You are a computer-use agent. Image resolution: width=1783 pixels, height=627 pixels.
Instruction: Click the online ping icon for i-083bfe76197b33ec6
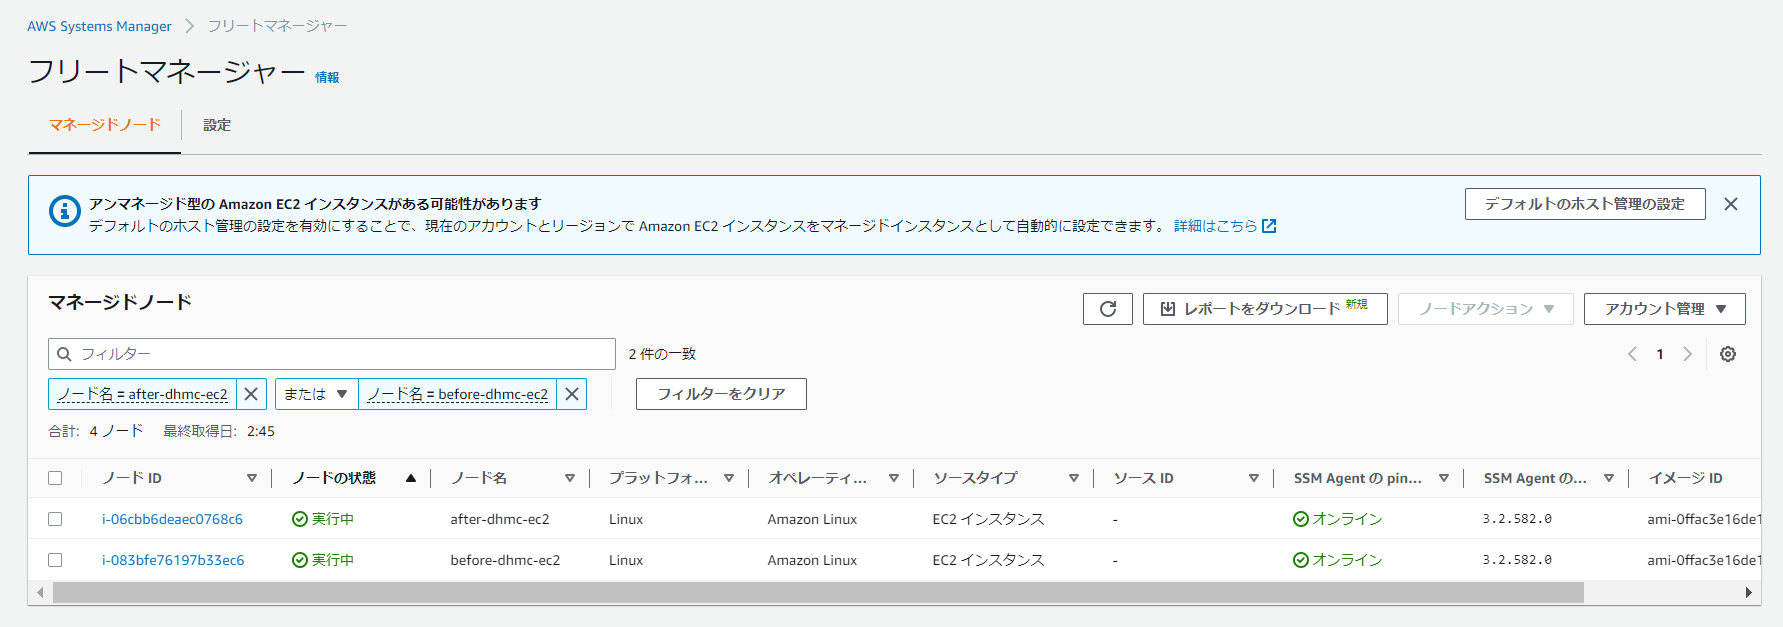pyautogui.click(x=1300, y=560)
